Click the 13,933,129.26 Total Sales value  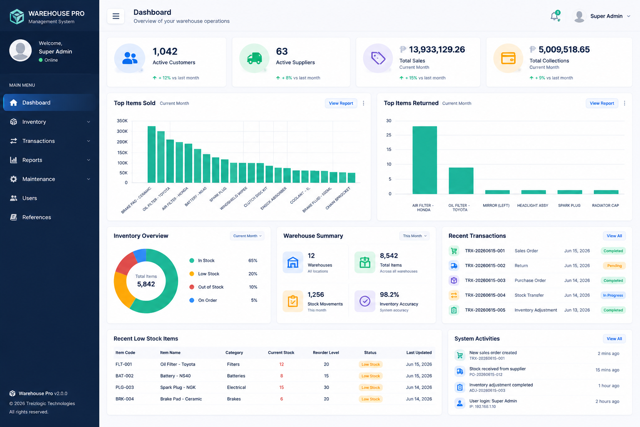(437, 49)
